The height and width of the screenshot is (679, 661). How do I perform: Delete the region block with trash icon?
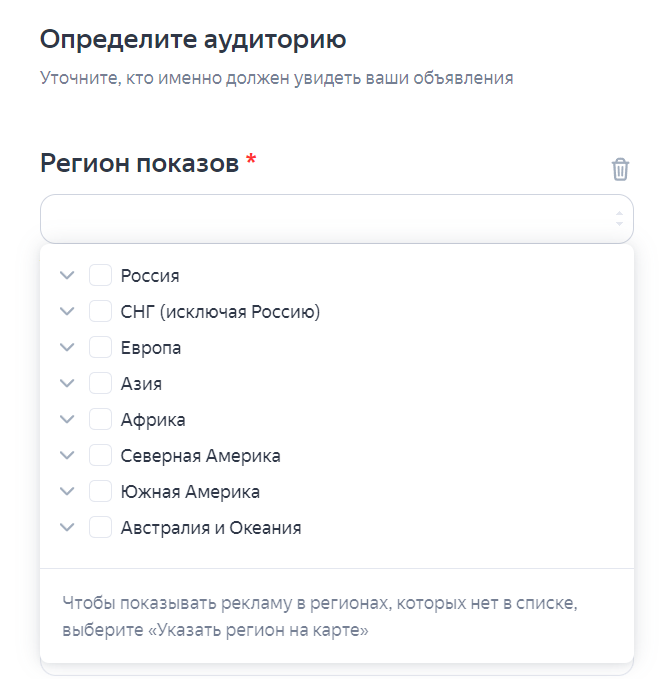pyautogui.click(x=620, y=169)
